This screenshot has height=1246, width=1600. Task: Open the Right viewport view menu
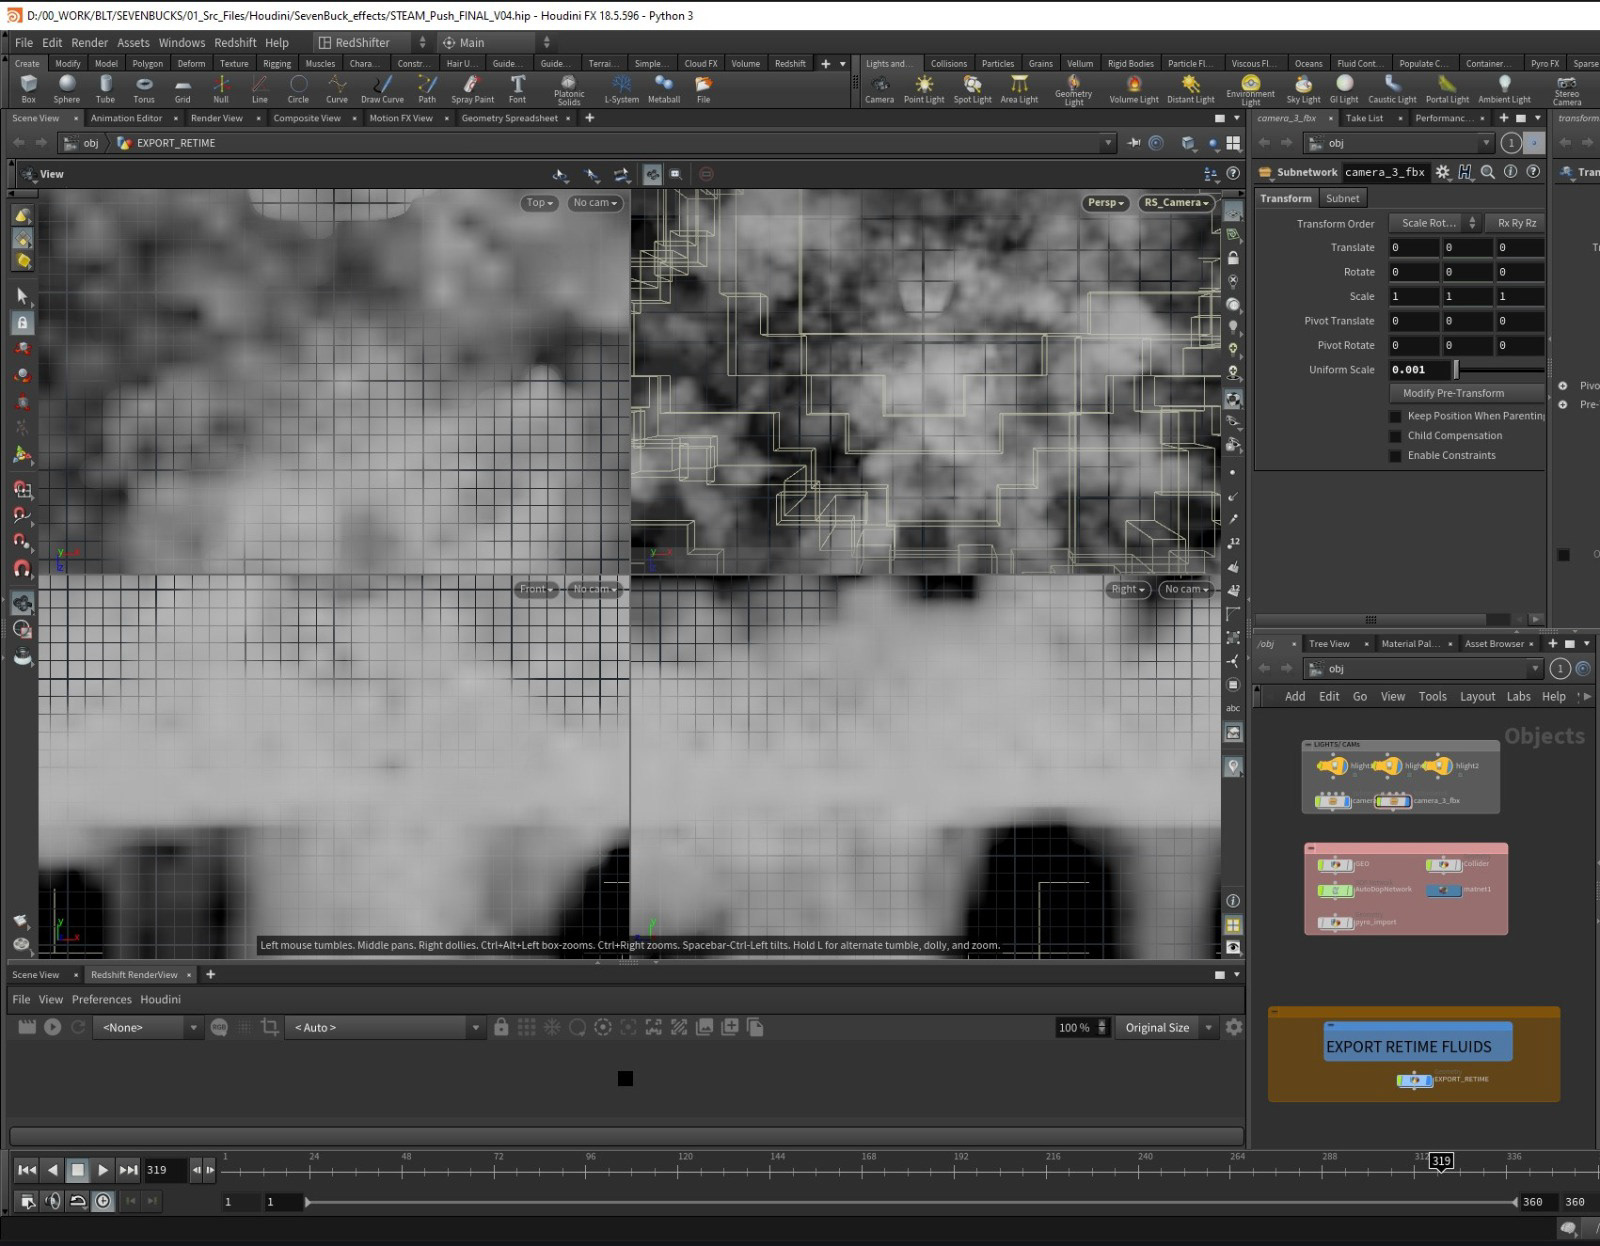[x=1127, y=589]
